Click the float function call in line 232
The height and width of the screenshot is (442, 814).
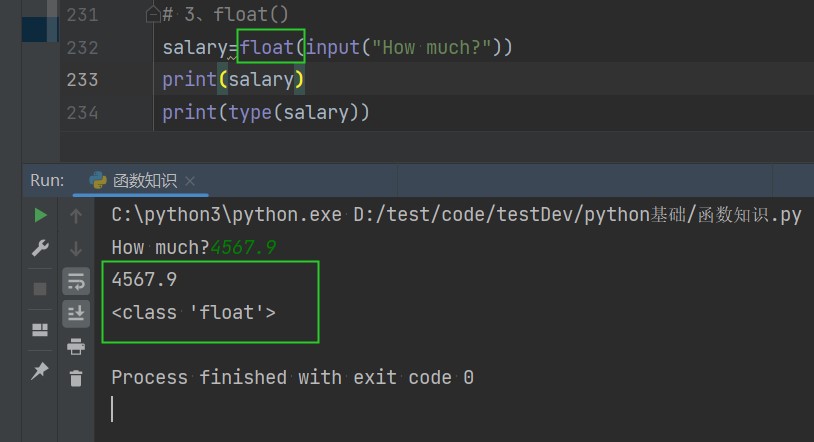268,47
